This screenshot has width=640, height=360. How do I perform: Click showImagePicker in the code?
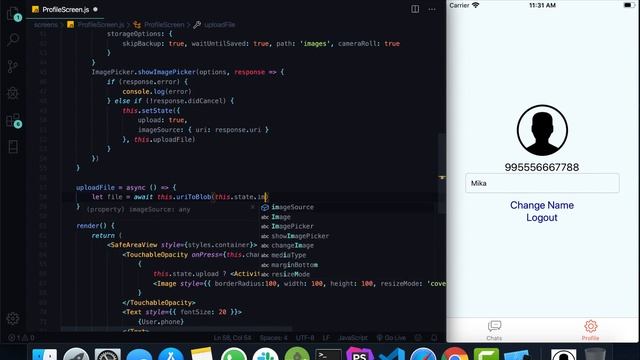click(x=167, y=72)
